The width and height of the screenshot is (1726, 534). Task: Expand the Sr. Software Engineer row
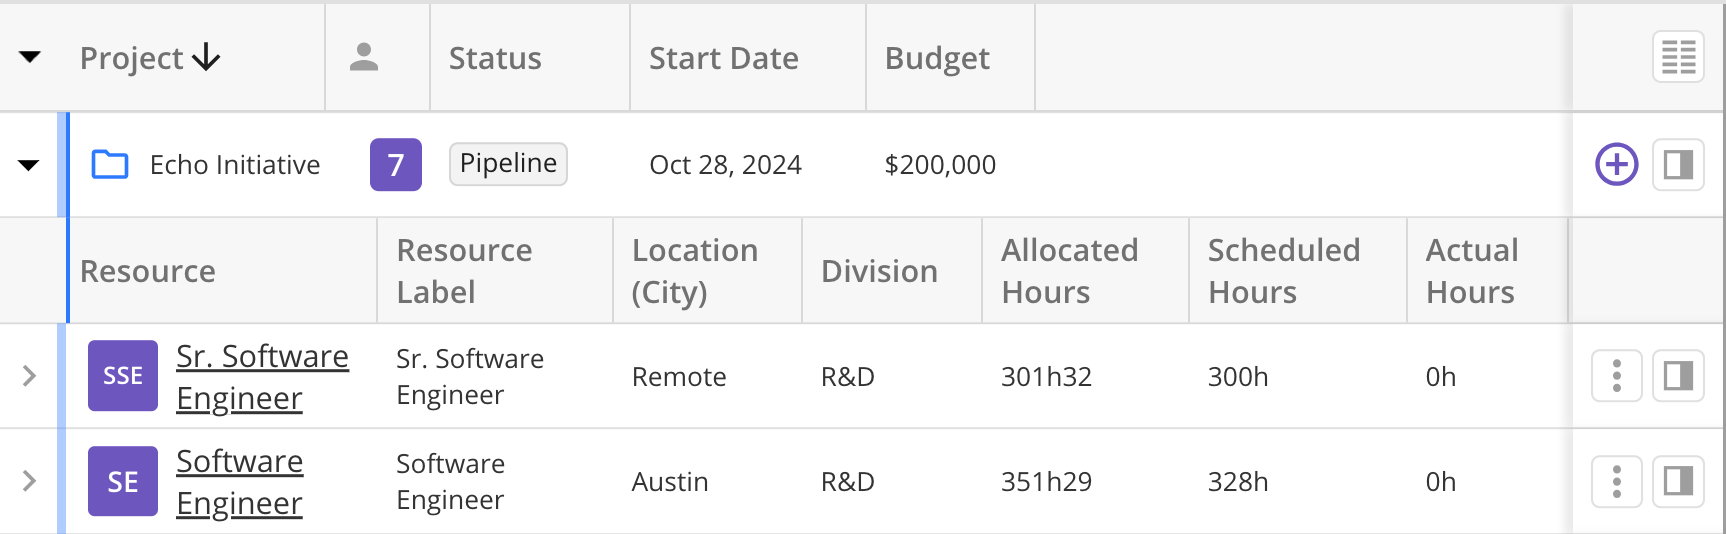tap(29, 376)
